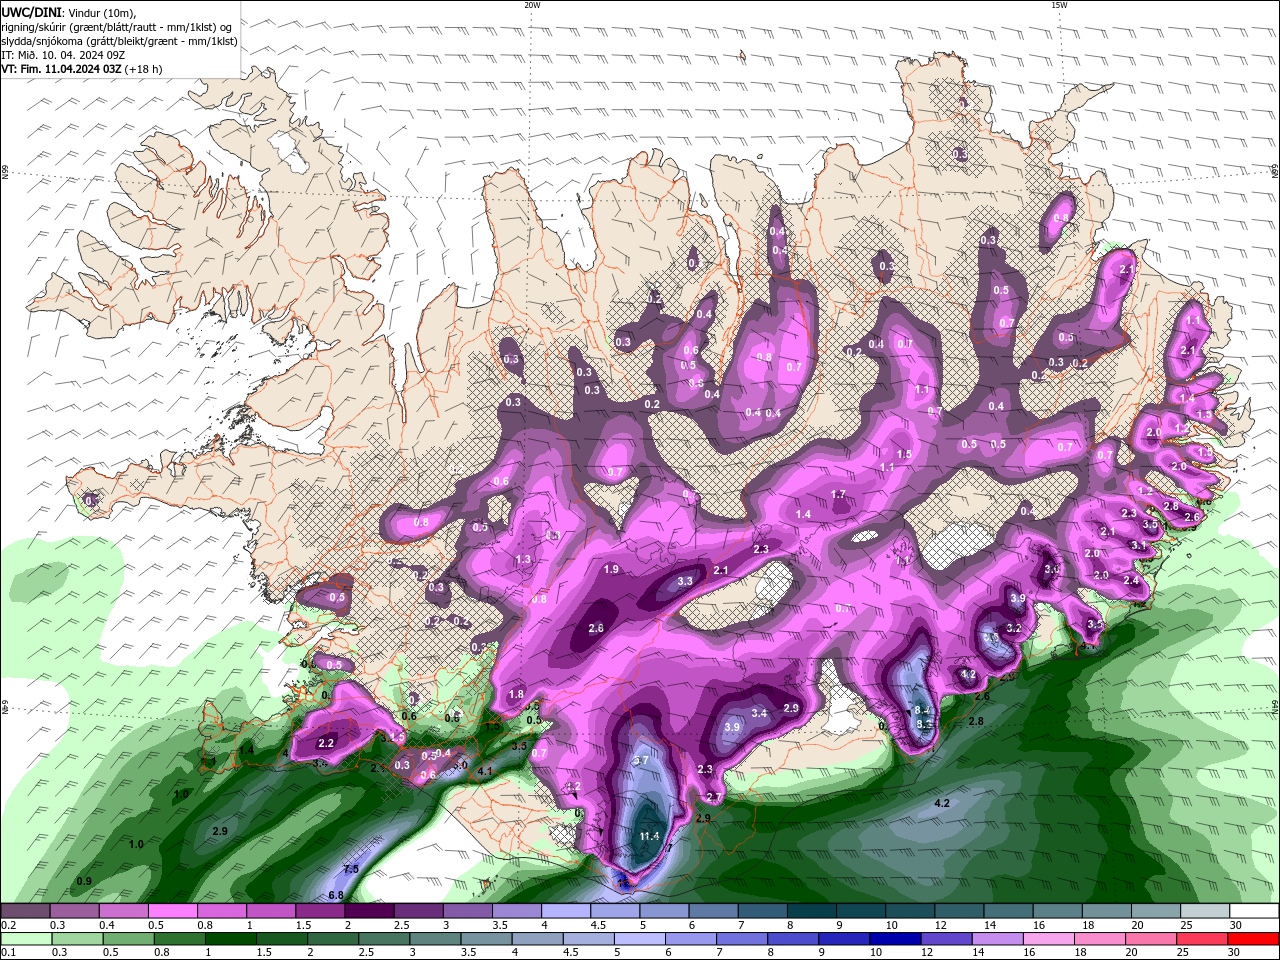
Task: Click the '3.3' snowfall value on the map
Action: point(685,581)
